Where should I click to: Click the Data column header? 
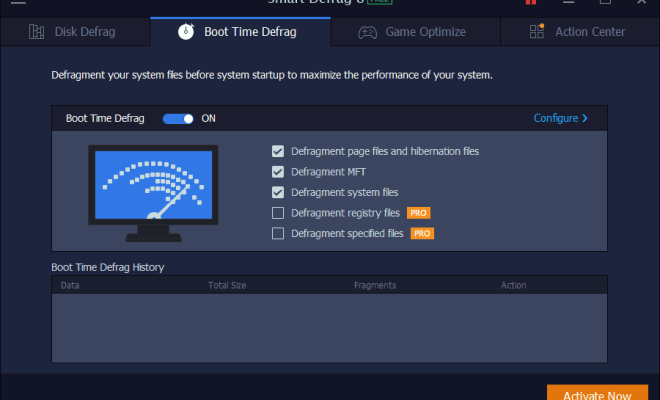(70, 285)
